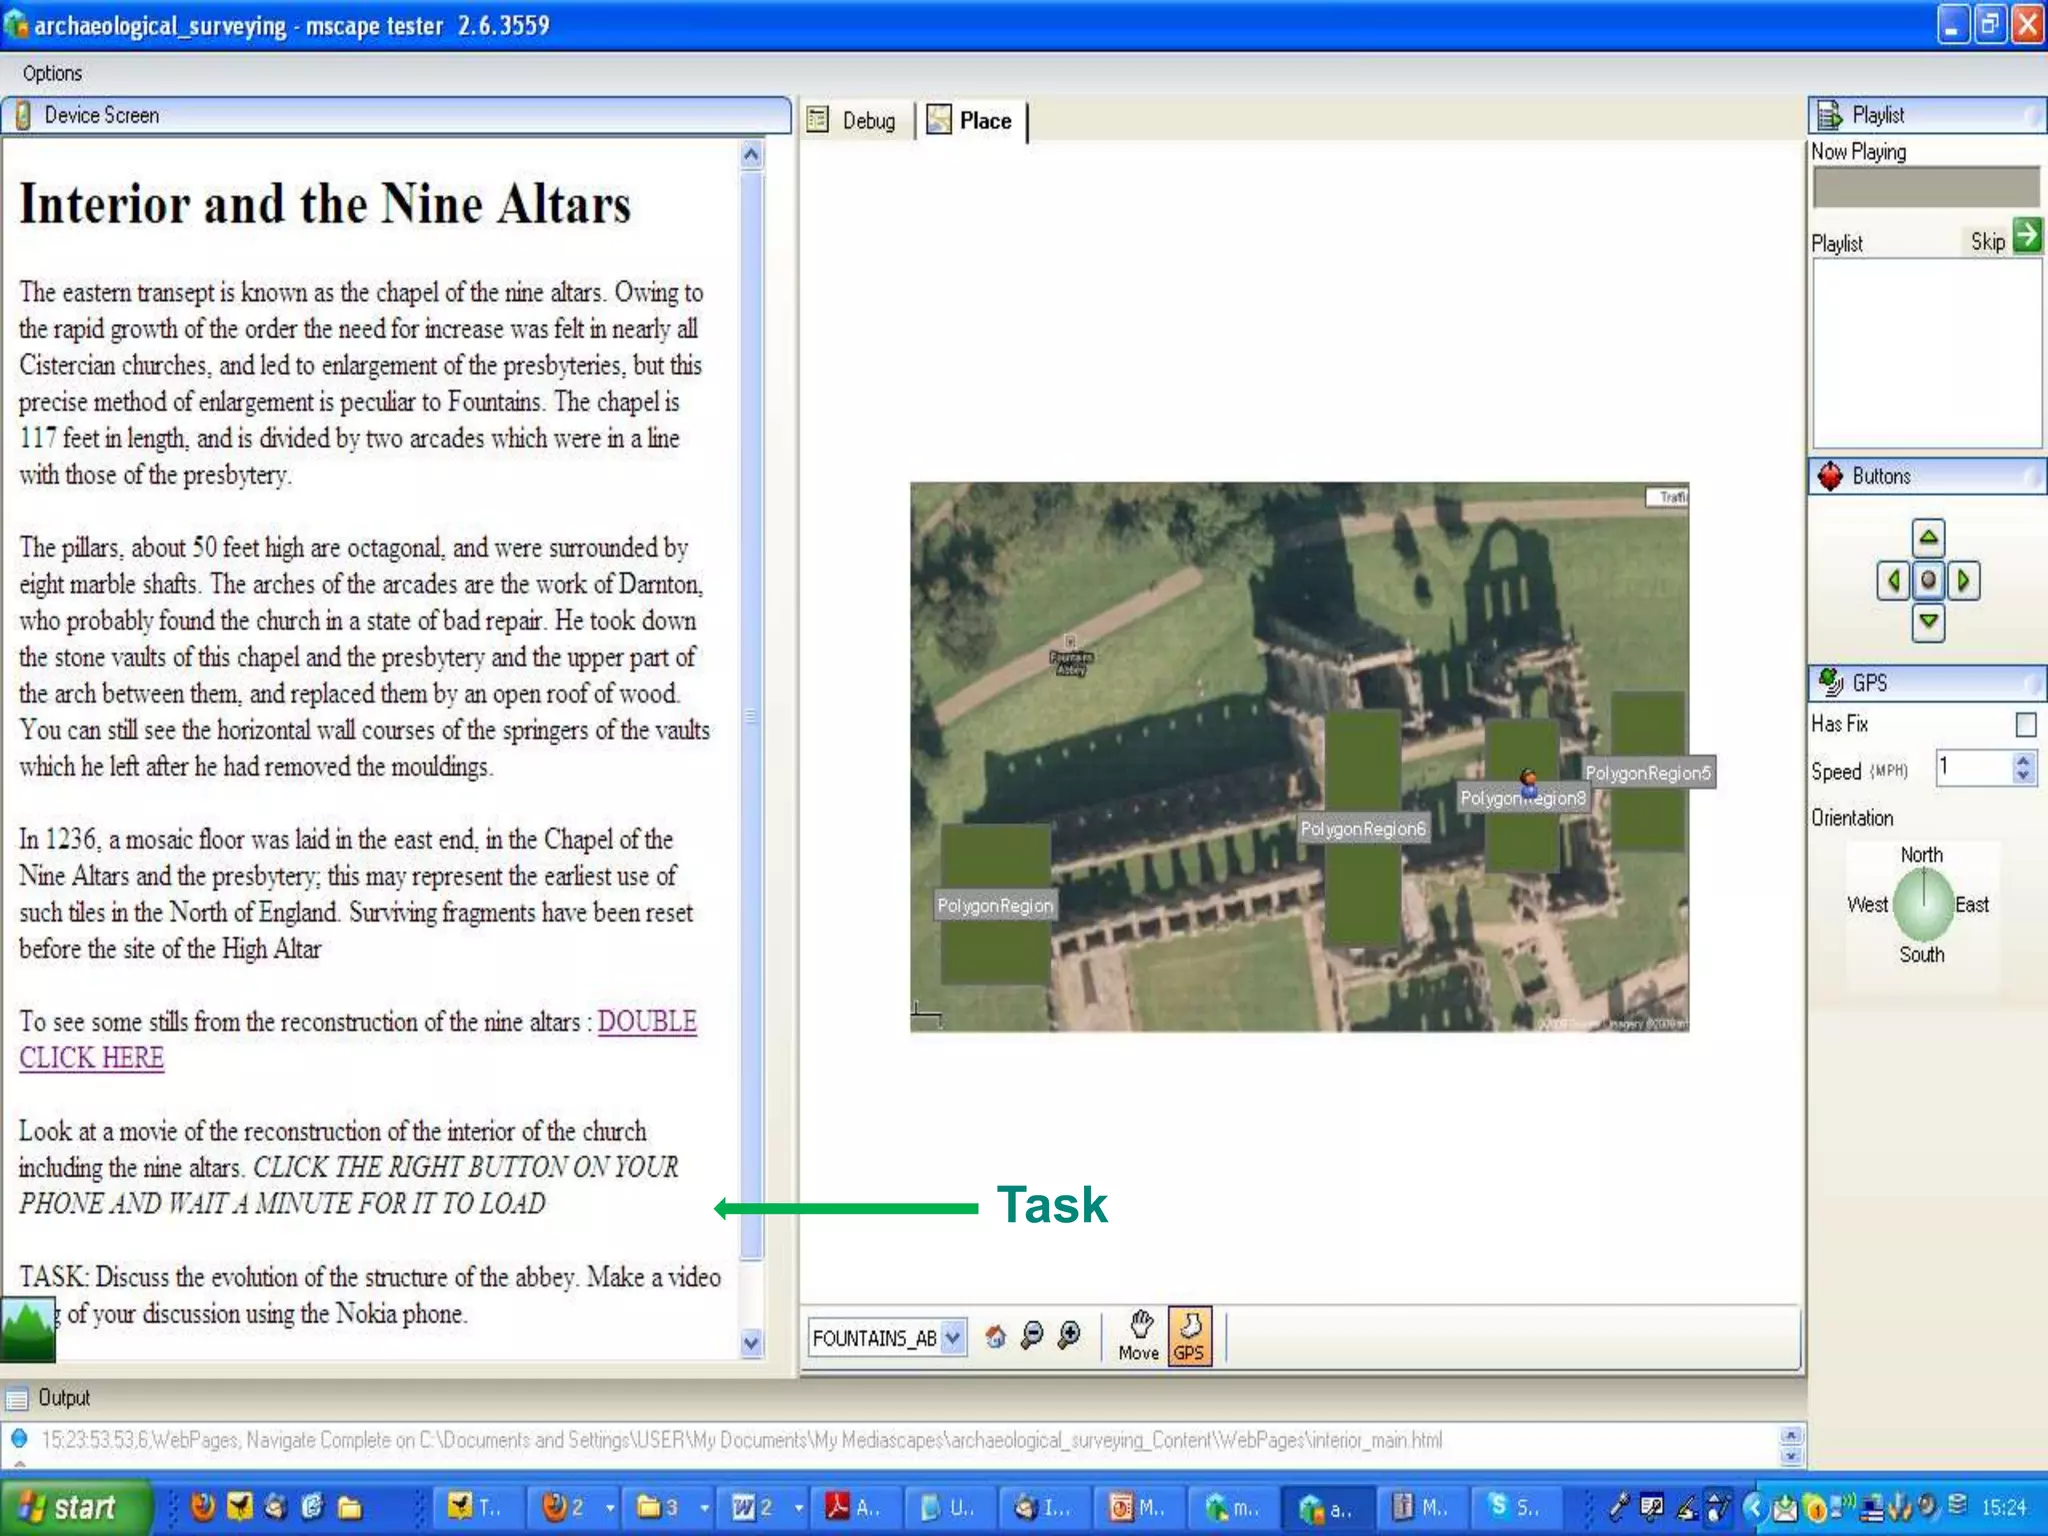Click the empty Playlist list box
Screen dimensions: 2048x1536
1926,352
